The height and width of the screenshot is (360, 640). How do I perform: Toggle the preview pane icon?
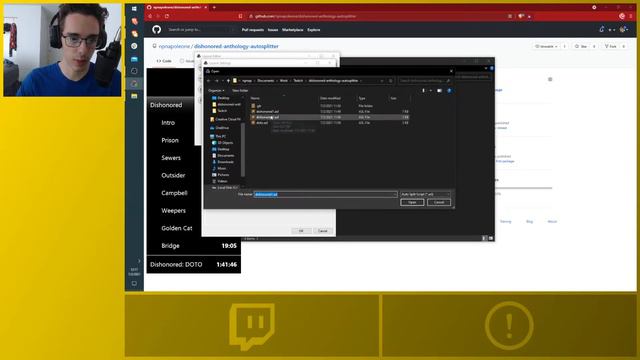439,91
